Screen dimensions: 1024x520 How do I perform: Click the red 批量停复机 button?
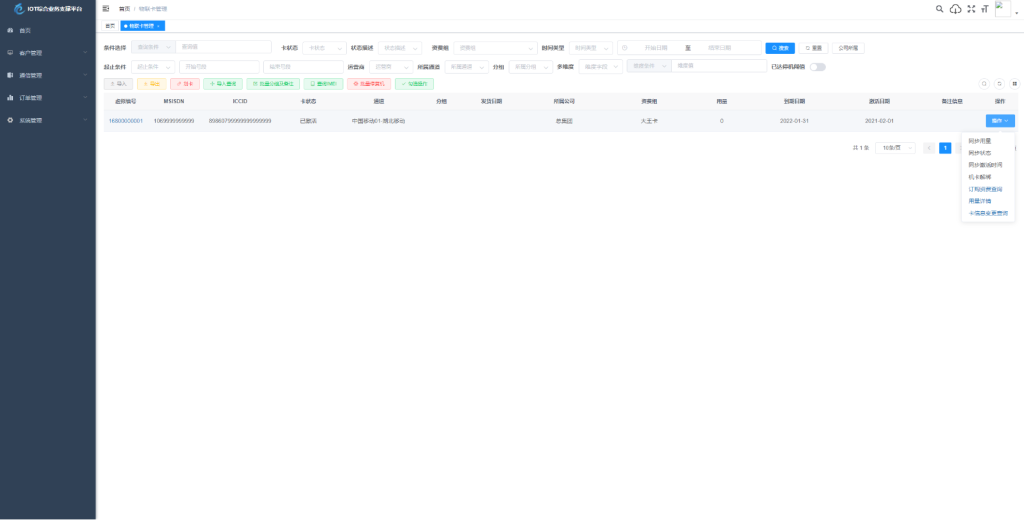pos(369,84)
